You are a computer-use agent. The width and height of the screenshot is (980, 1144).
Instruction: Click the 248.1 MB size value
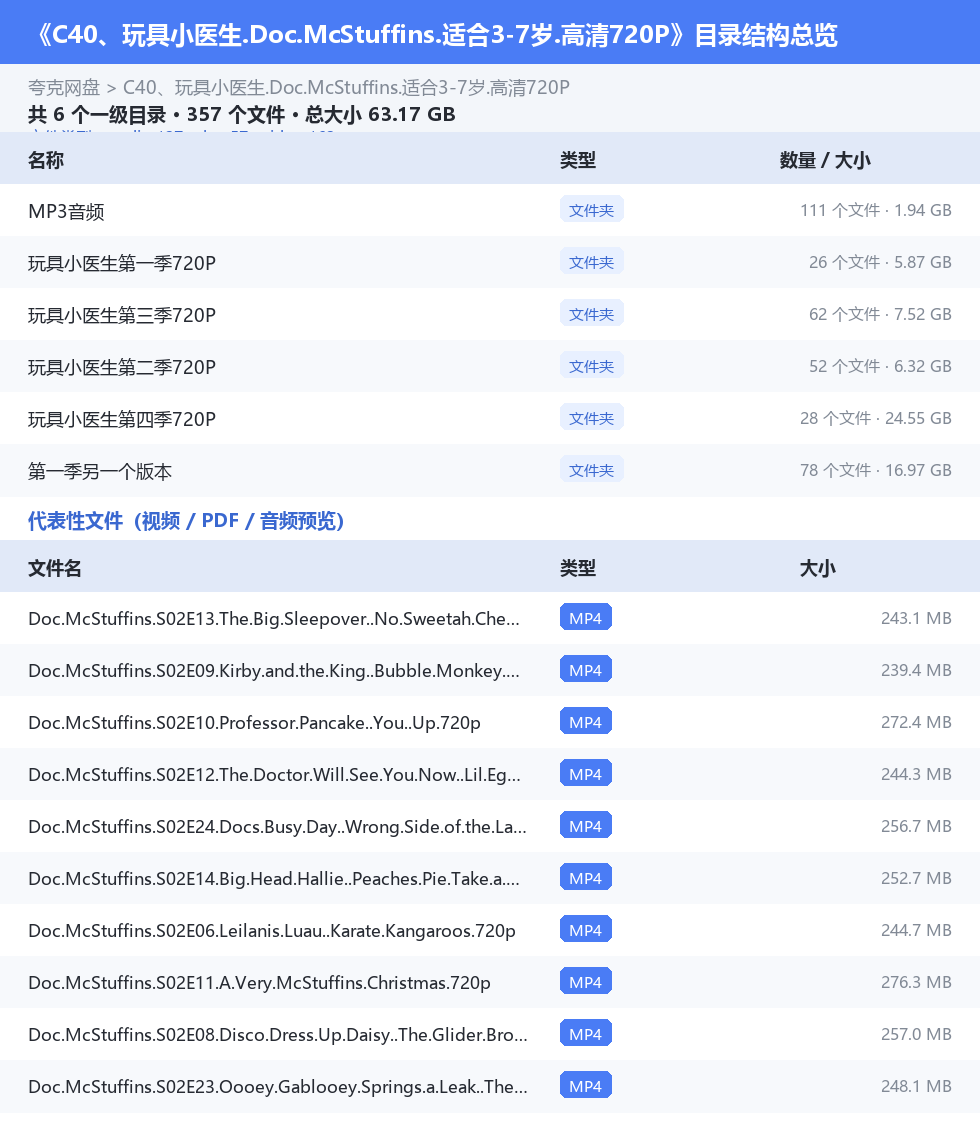tap(916, 1086)
